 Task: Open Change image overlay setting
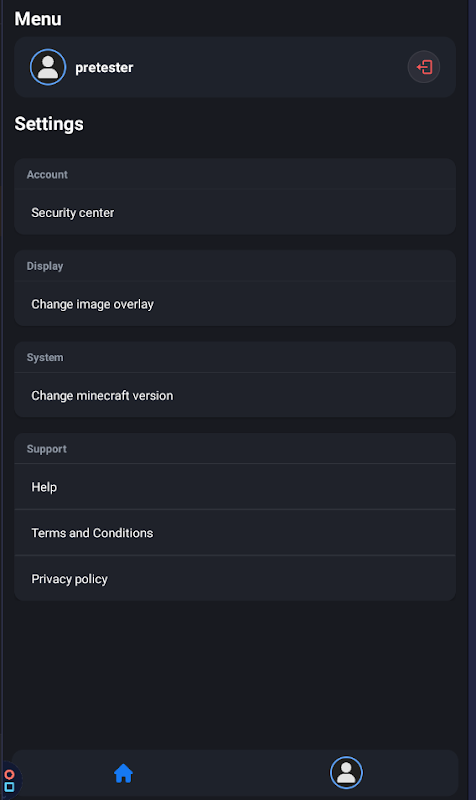click(235, 304)
